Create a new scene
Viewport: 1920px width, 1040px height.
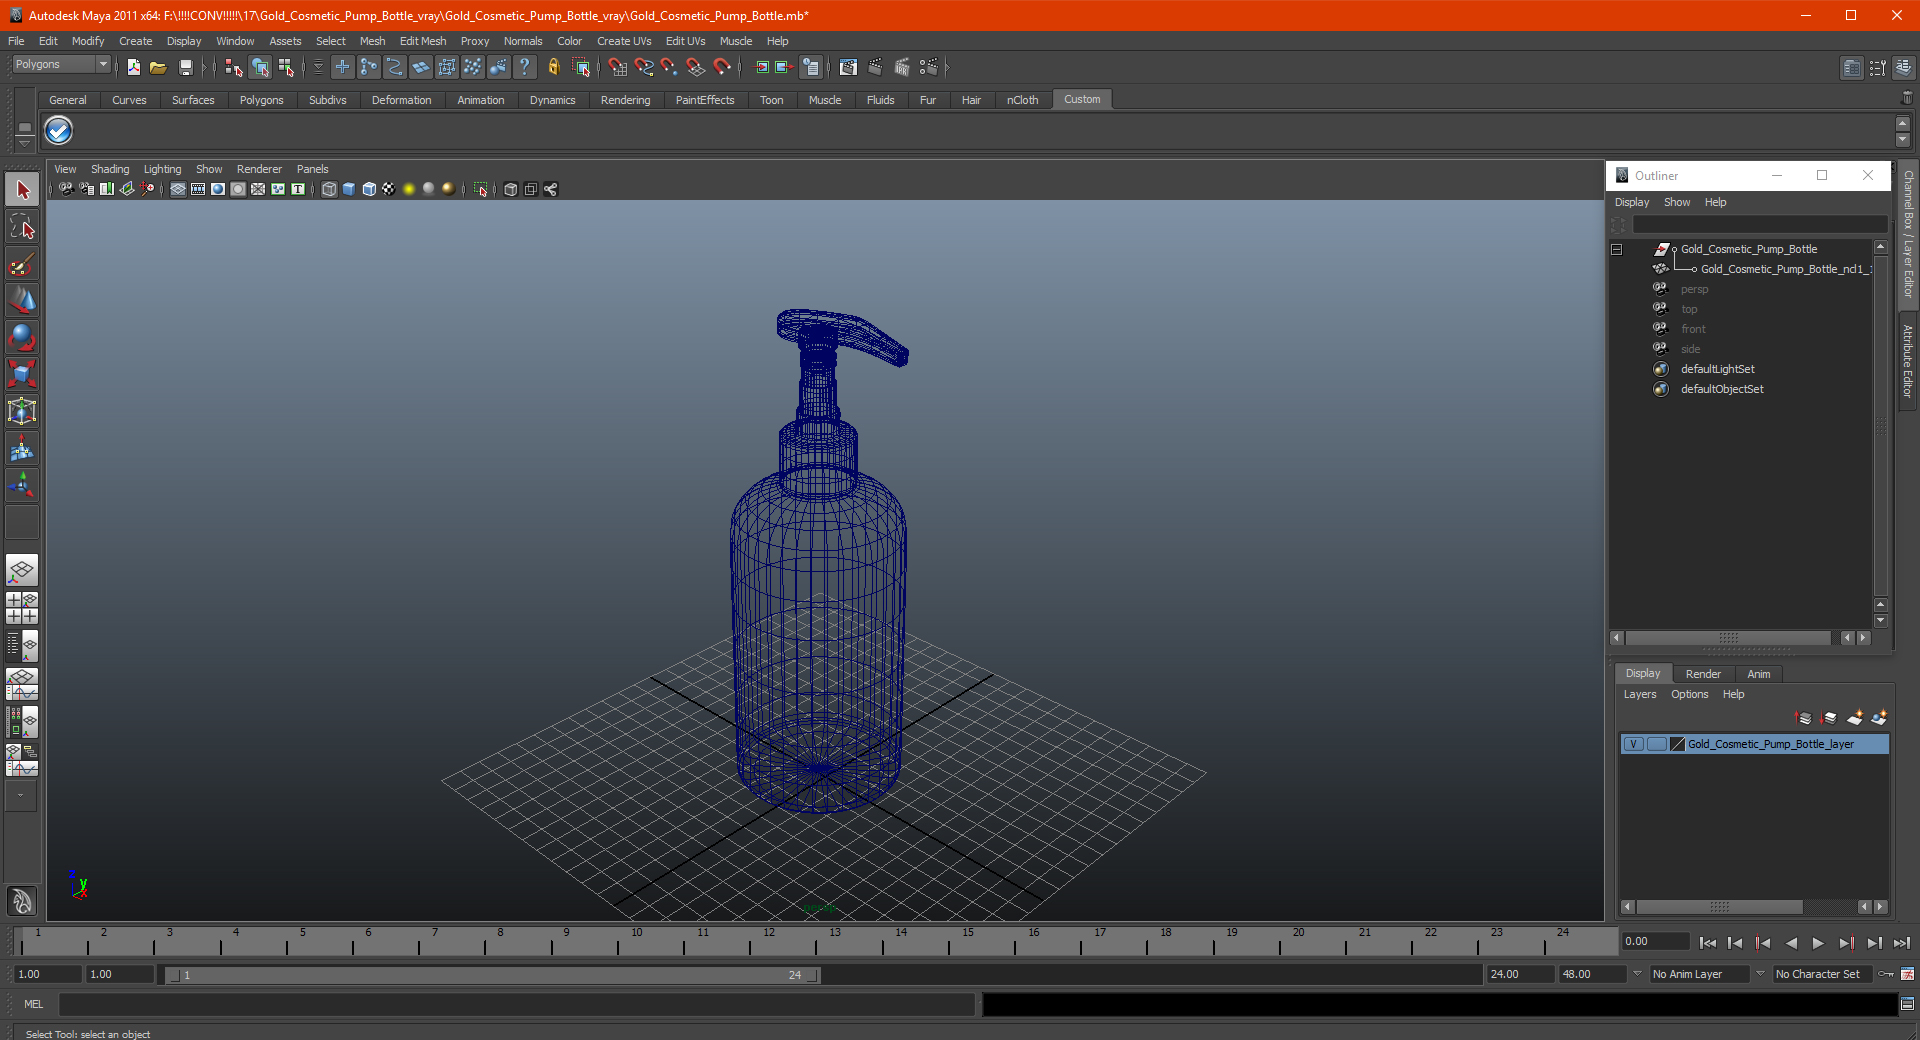(134, 67)
